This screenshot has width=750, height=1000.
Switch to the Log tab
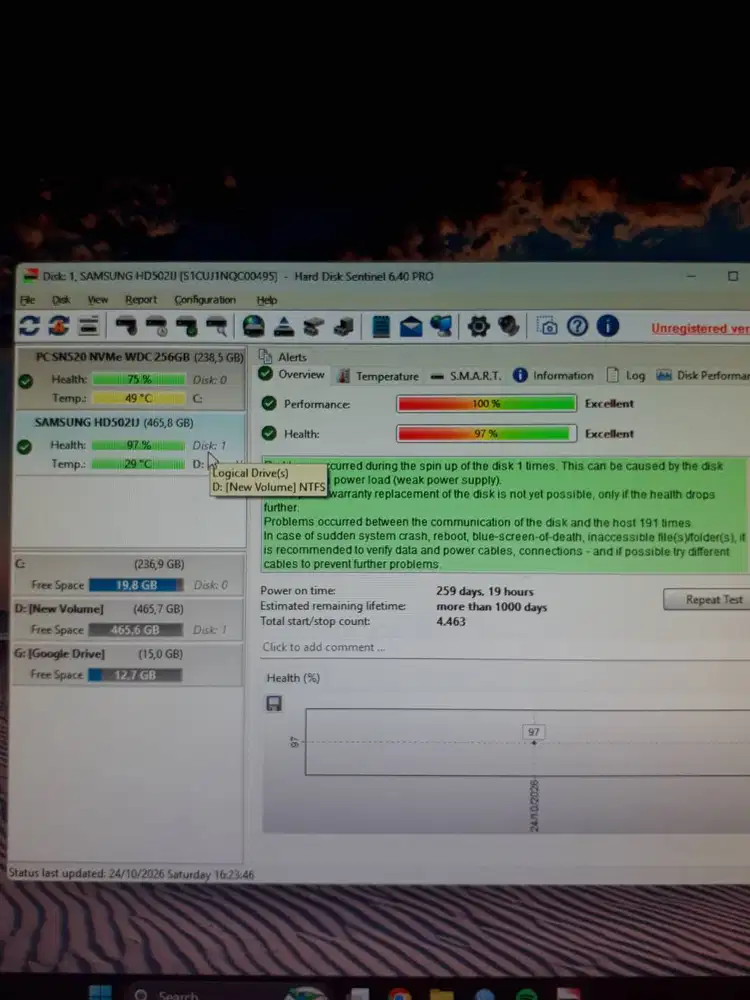(626, 375)
